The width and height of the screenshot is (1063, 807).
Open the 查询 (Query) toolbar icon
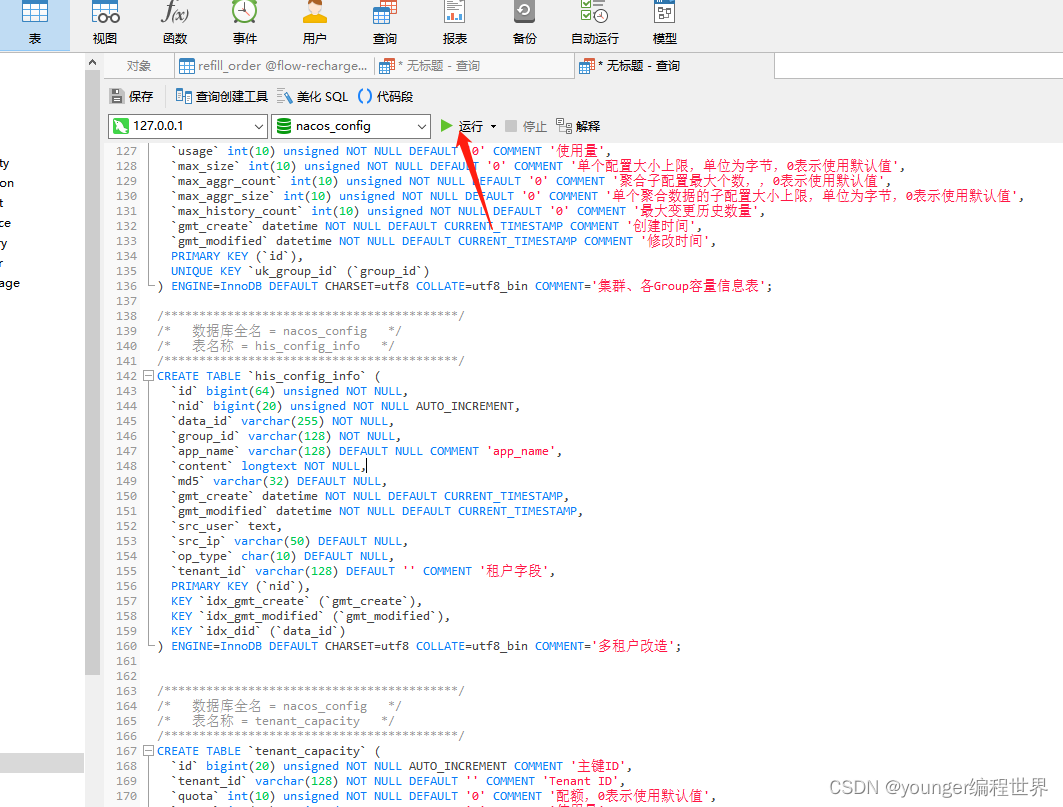(384, 24)
